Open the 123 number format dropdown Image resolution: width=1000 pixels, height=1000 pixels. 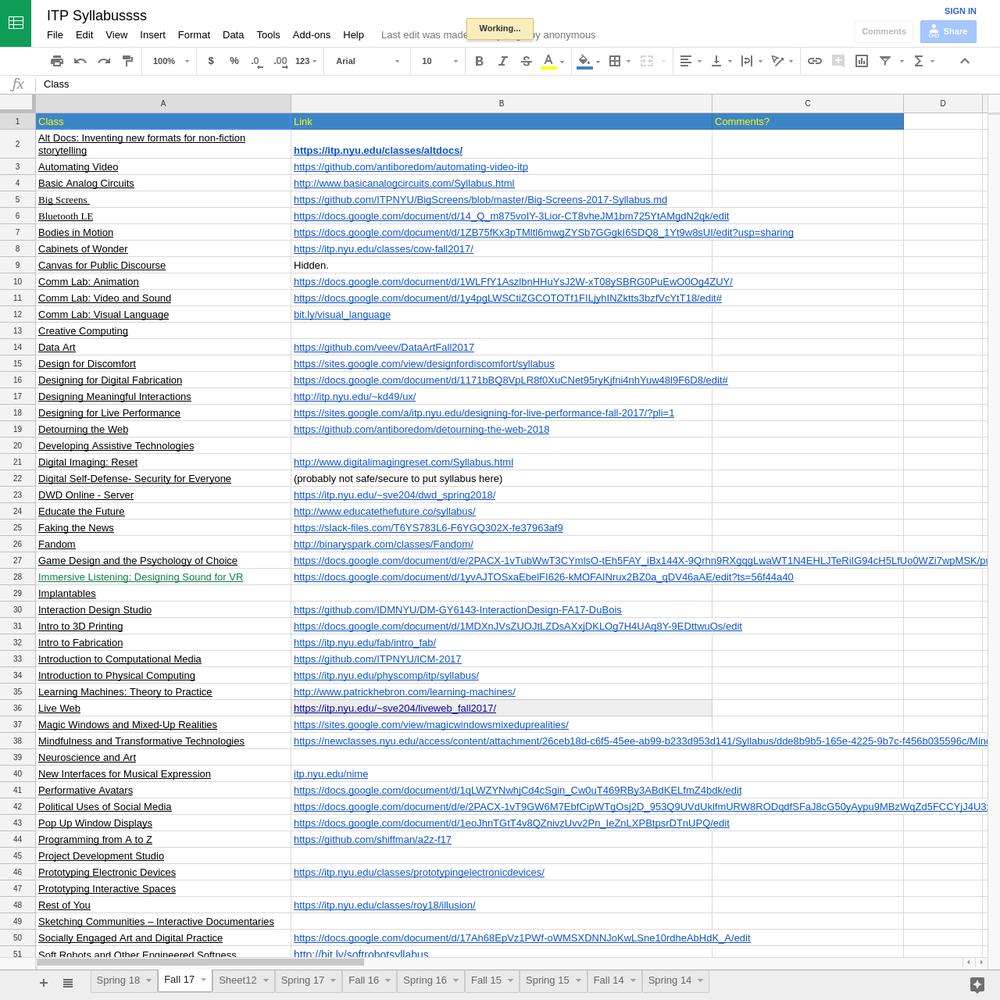click(305, 61)
